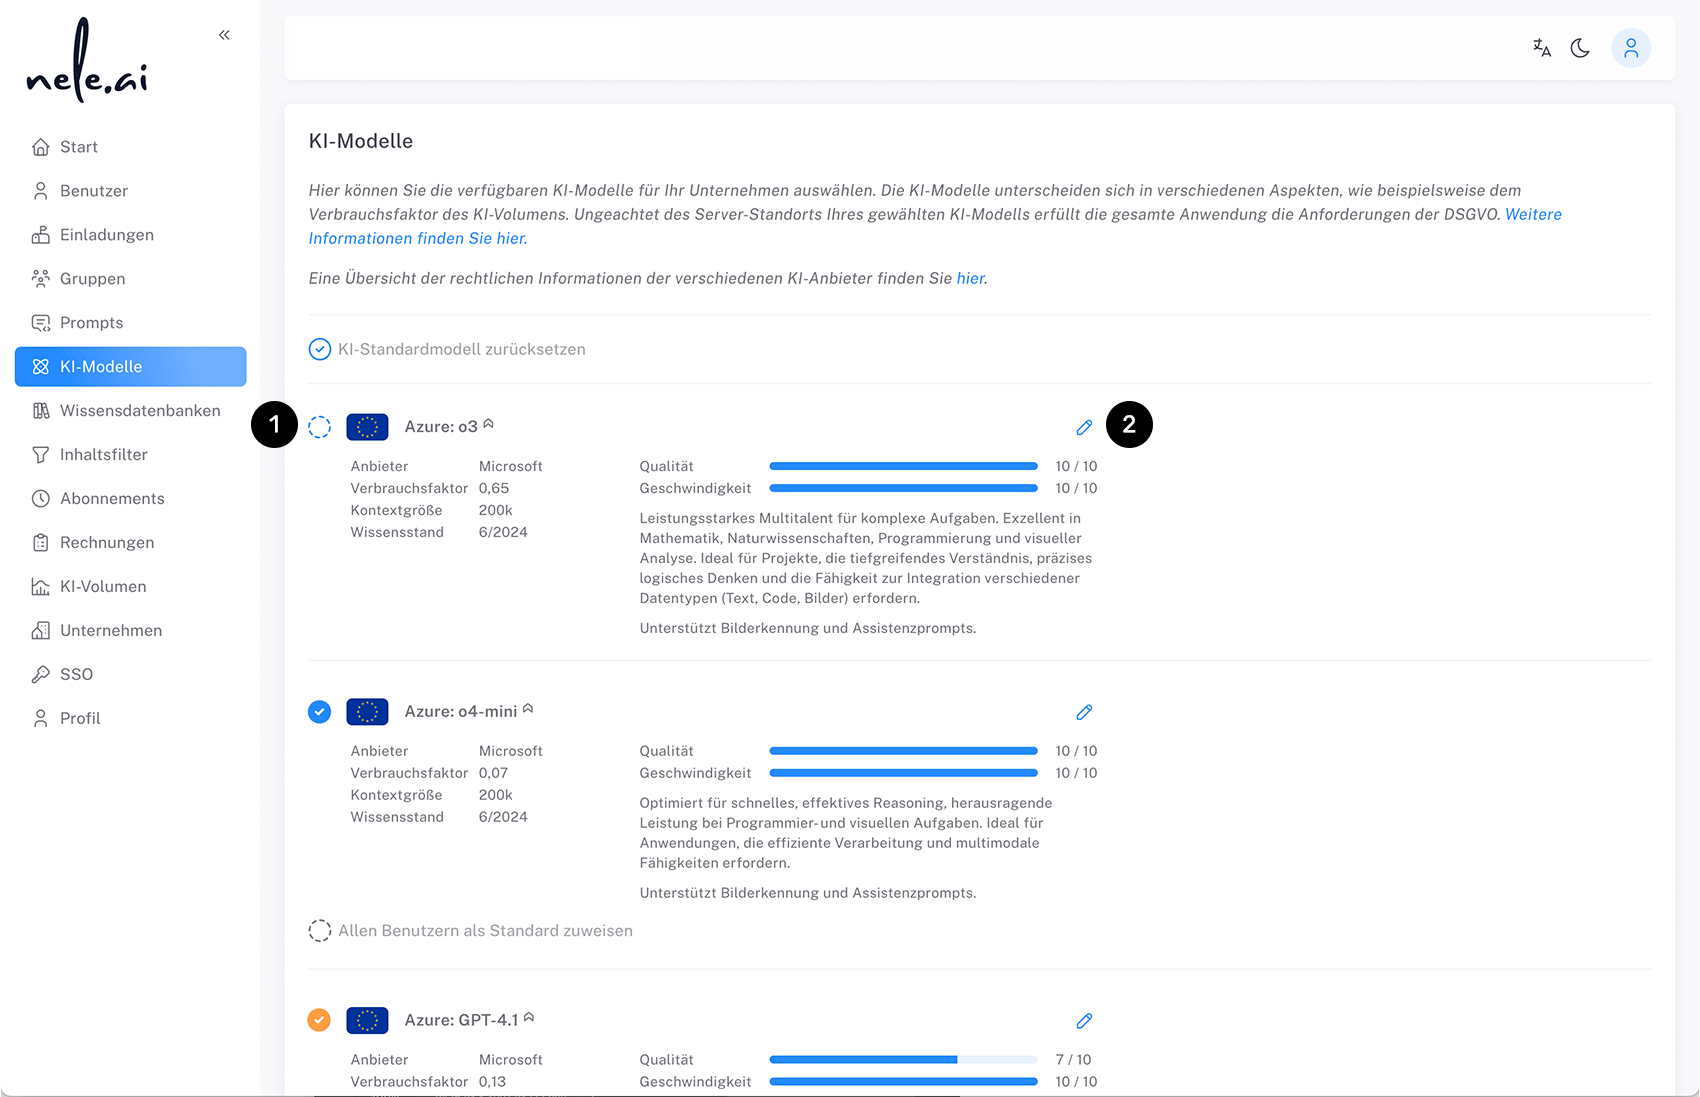Click EU flag of Azure: GPT-4.1
This screenshot has height=1097, width=1700.
367,1021
